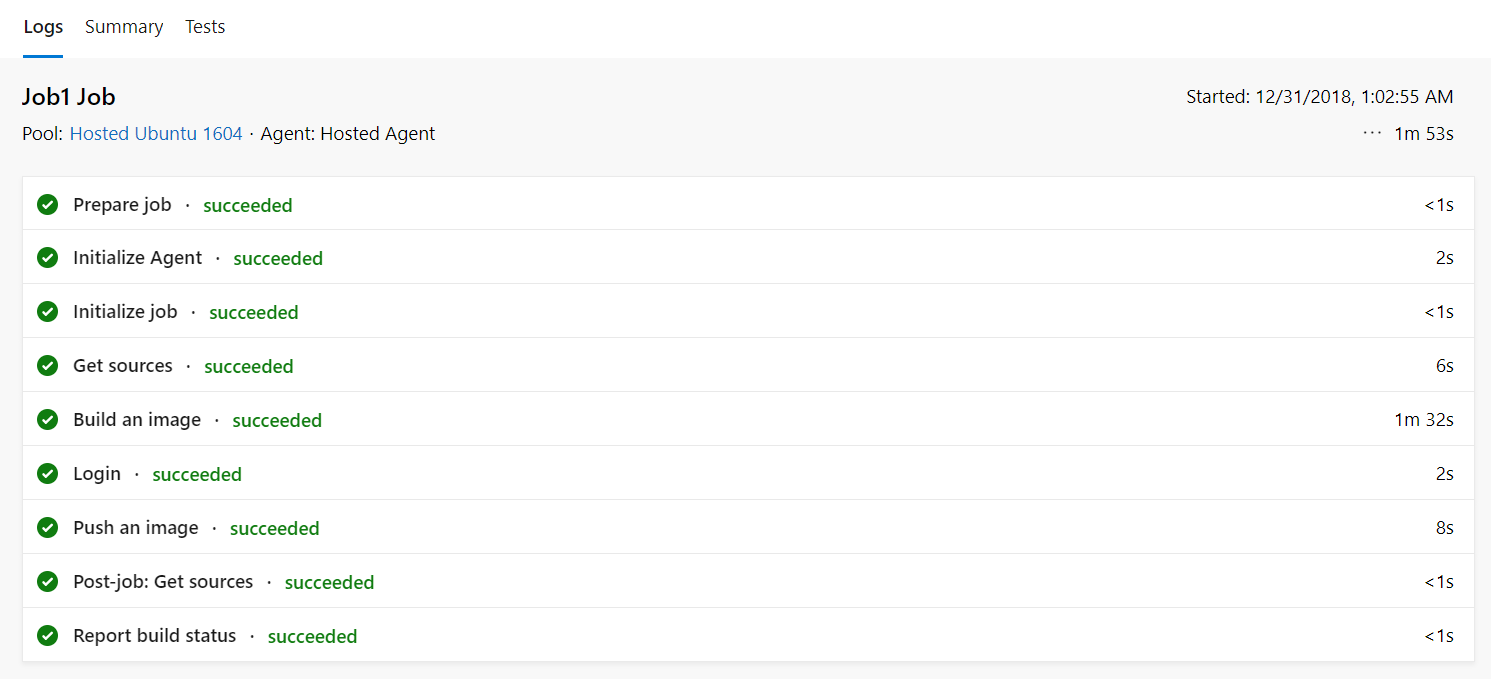Click the green check icon next to Login

pyautogui.click(x=47, y=474)
